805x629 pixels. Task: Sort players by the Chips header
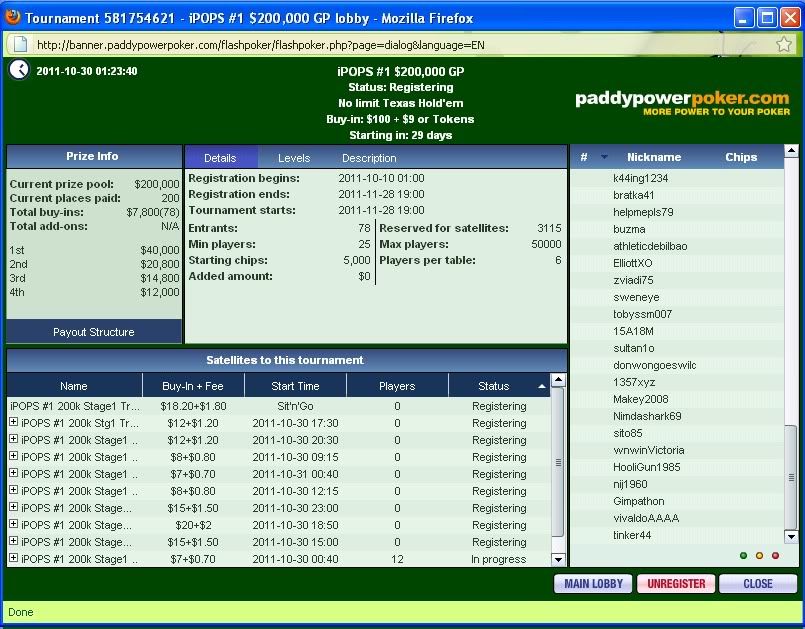pyautogui.click(x=741, y=157)
